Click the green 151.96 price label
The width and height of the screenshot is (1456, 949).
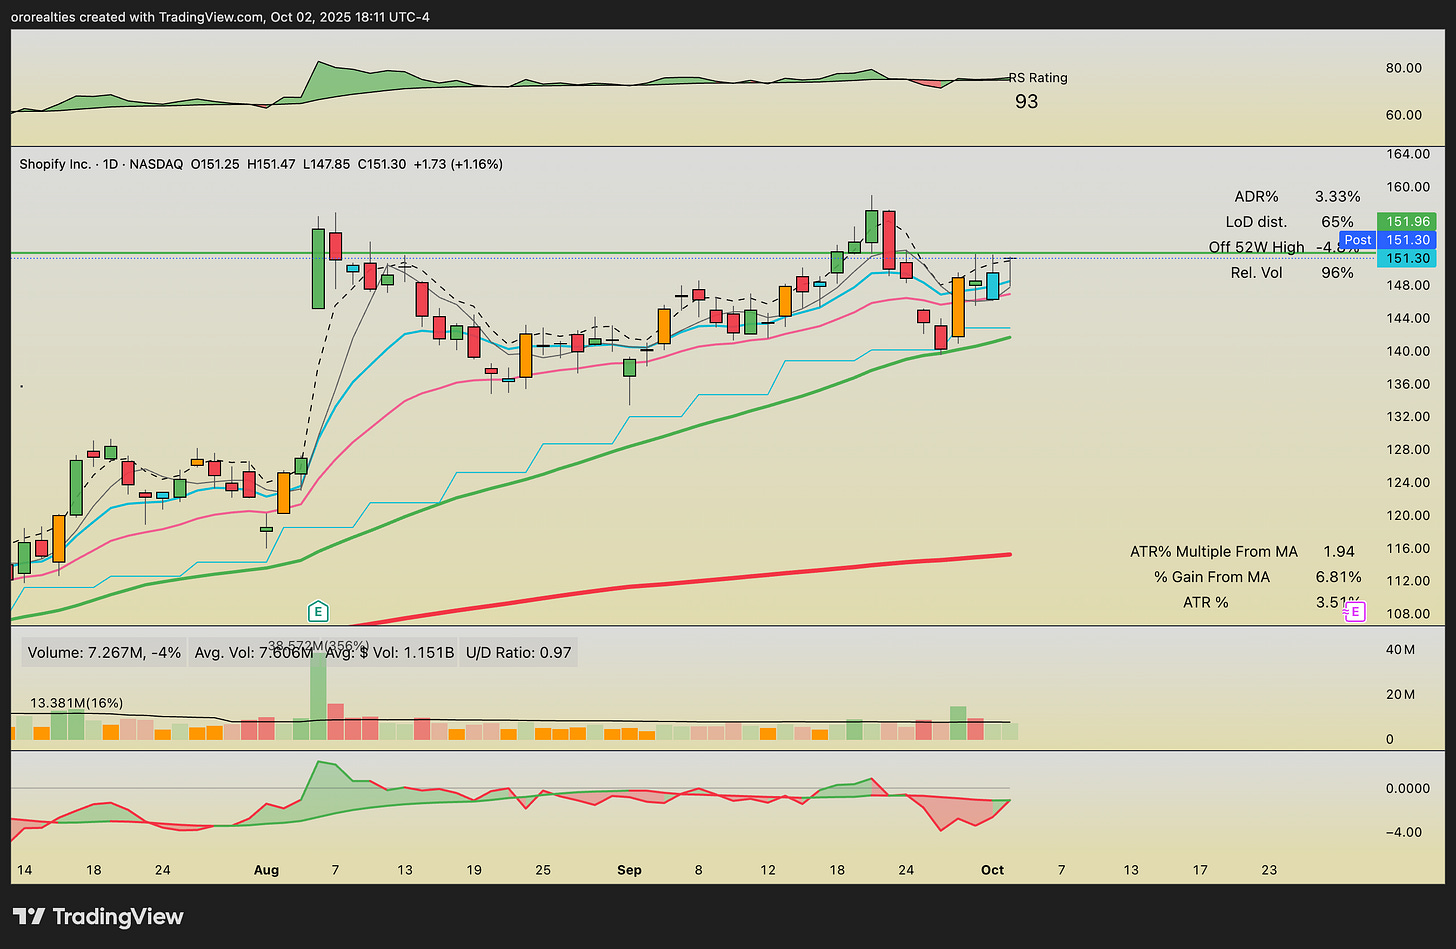point(1406,221)
